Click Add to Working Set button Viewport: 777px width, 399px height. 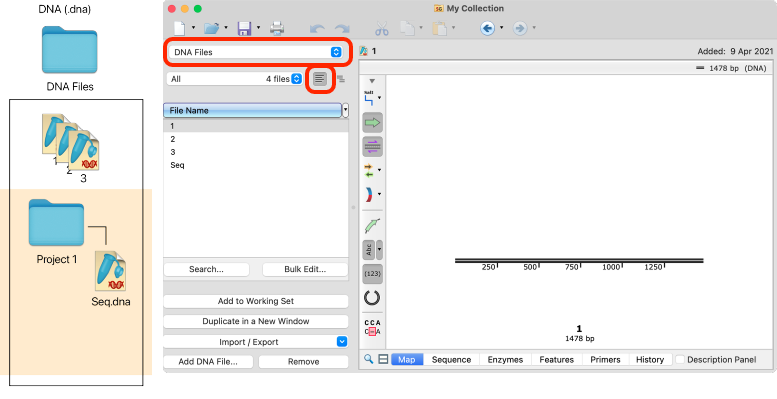tap(256, 301)
